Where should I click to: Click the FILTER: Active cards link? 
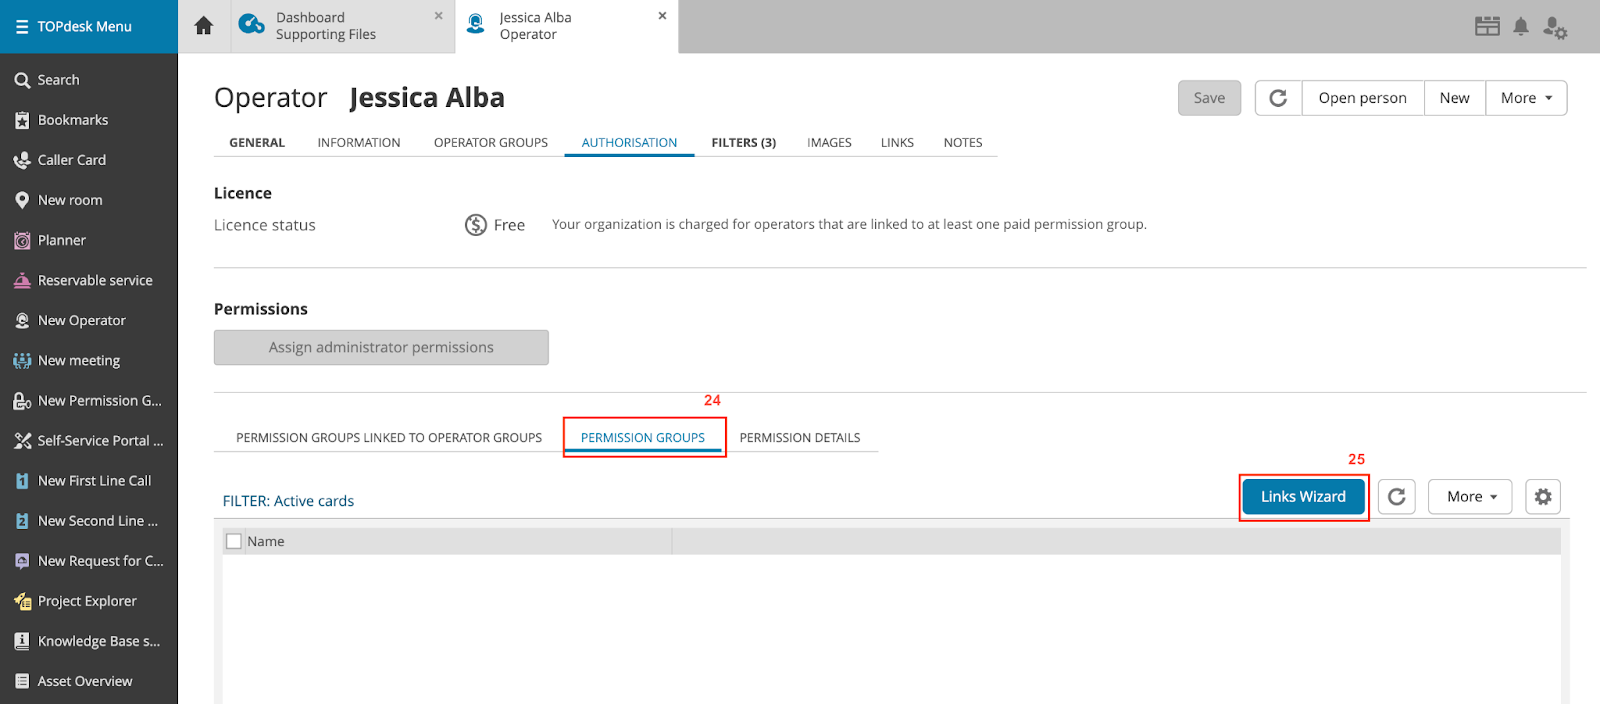(x=288, y=501)
